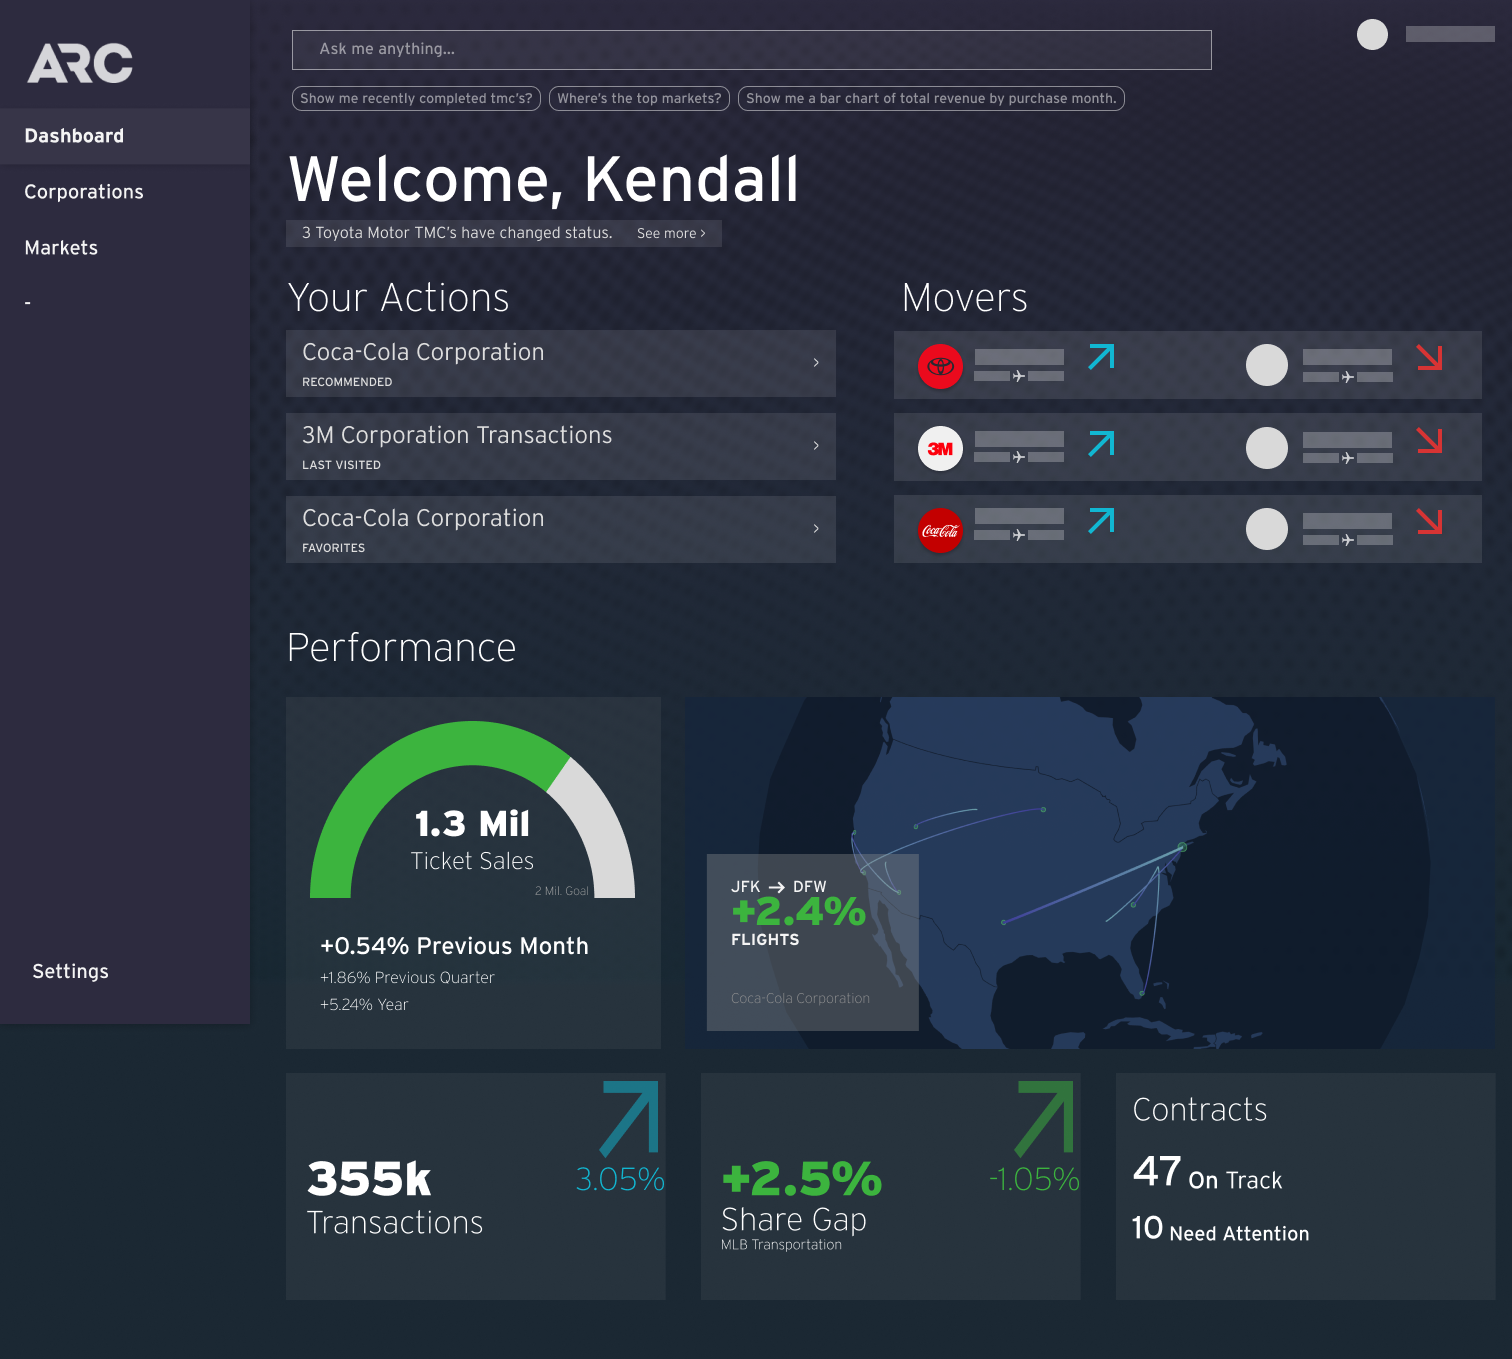Click the airplane icon in 3M mover row

click(1019, 457)
